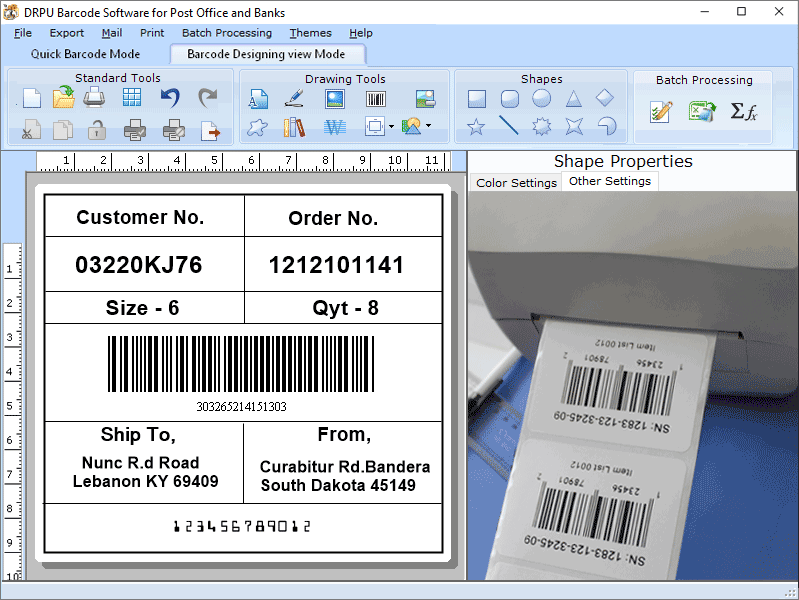Export the label using page arrow icon

pos(210,131)
